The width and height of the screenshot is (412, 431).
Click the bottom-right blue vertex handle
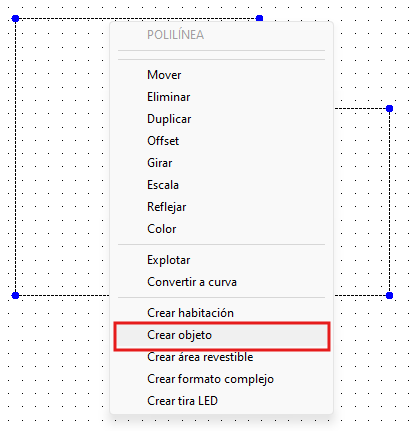point(389,295)
